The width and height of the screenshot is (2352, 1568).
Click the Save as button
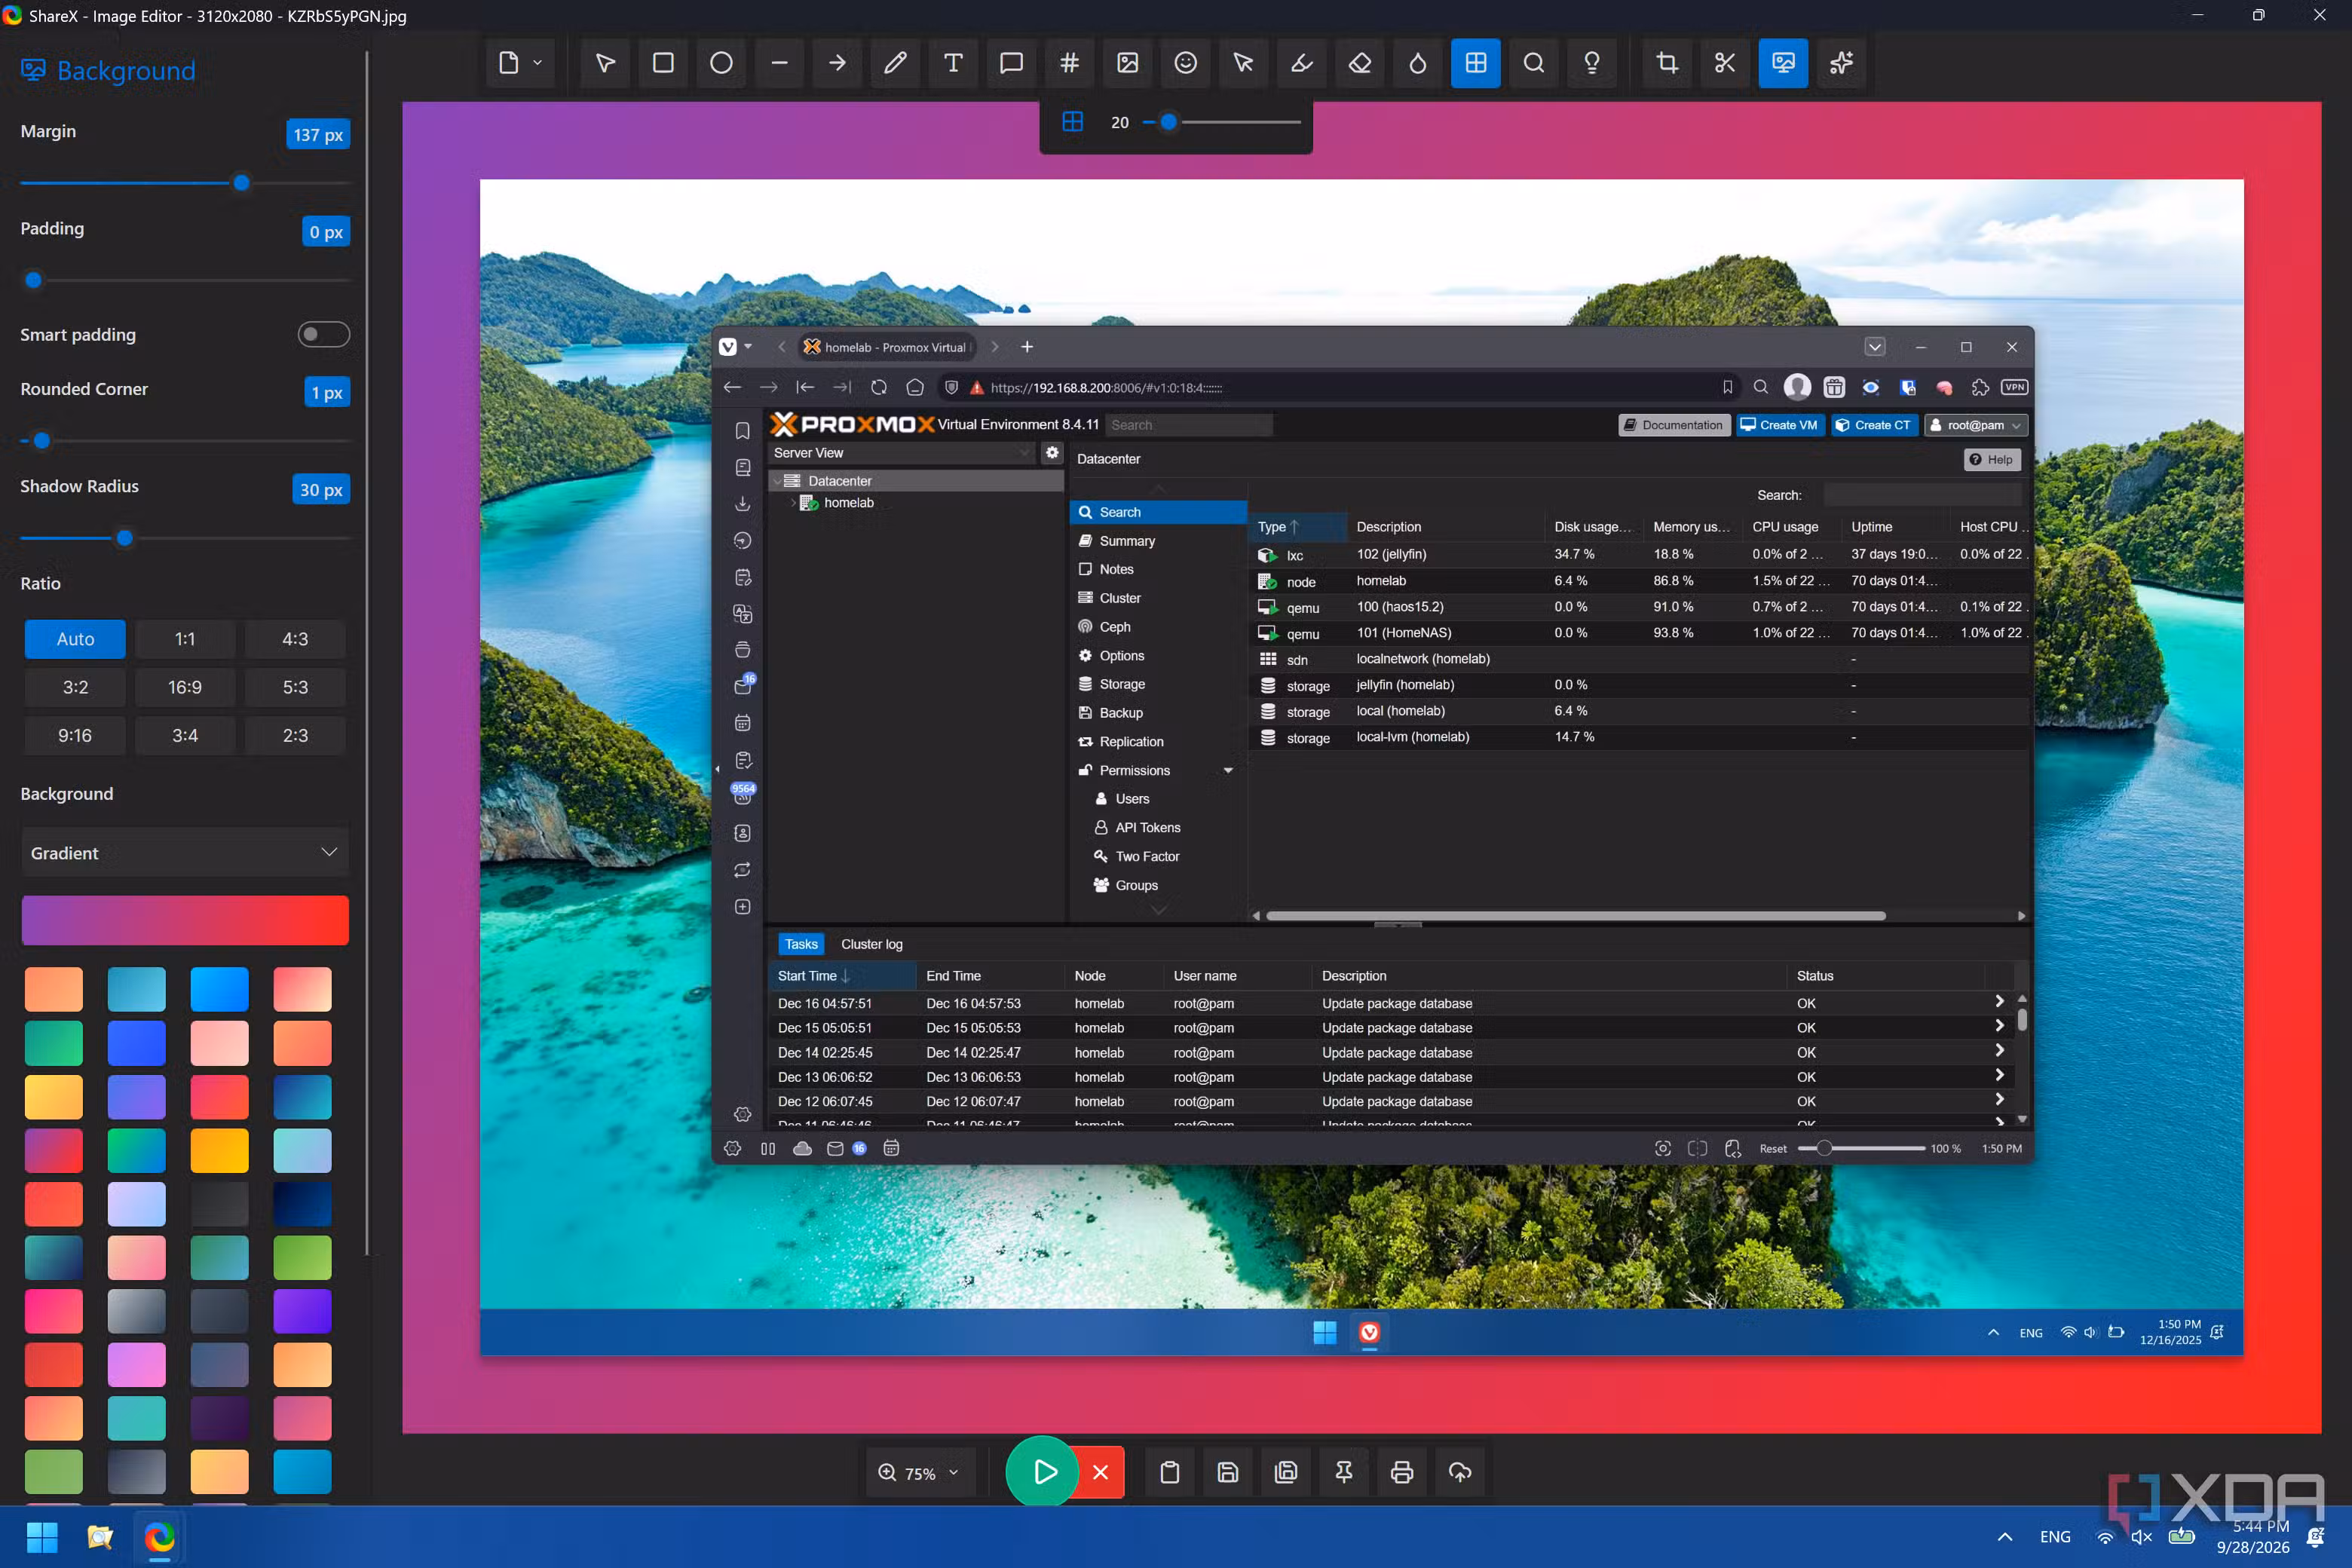tap(1286, 1472)
